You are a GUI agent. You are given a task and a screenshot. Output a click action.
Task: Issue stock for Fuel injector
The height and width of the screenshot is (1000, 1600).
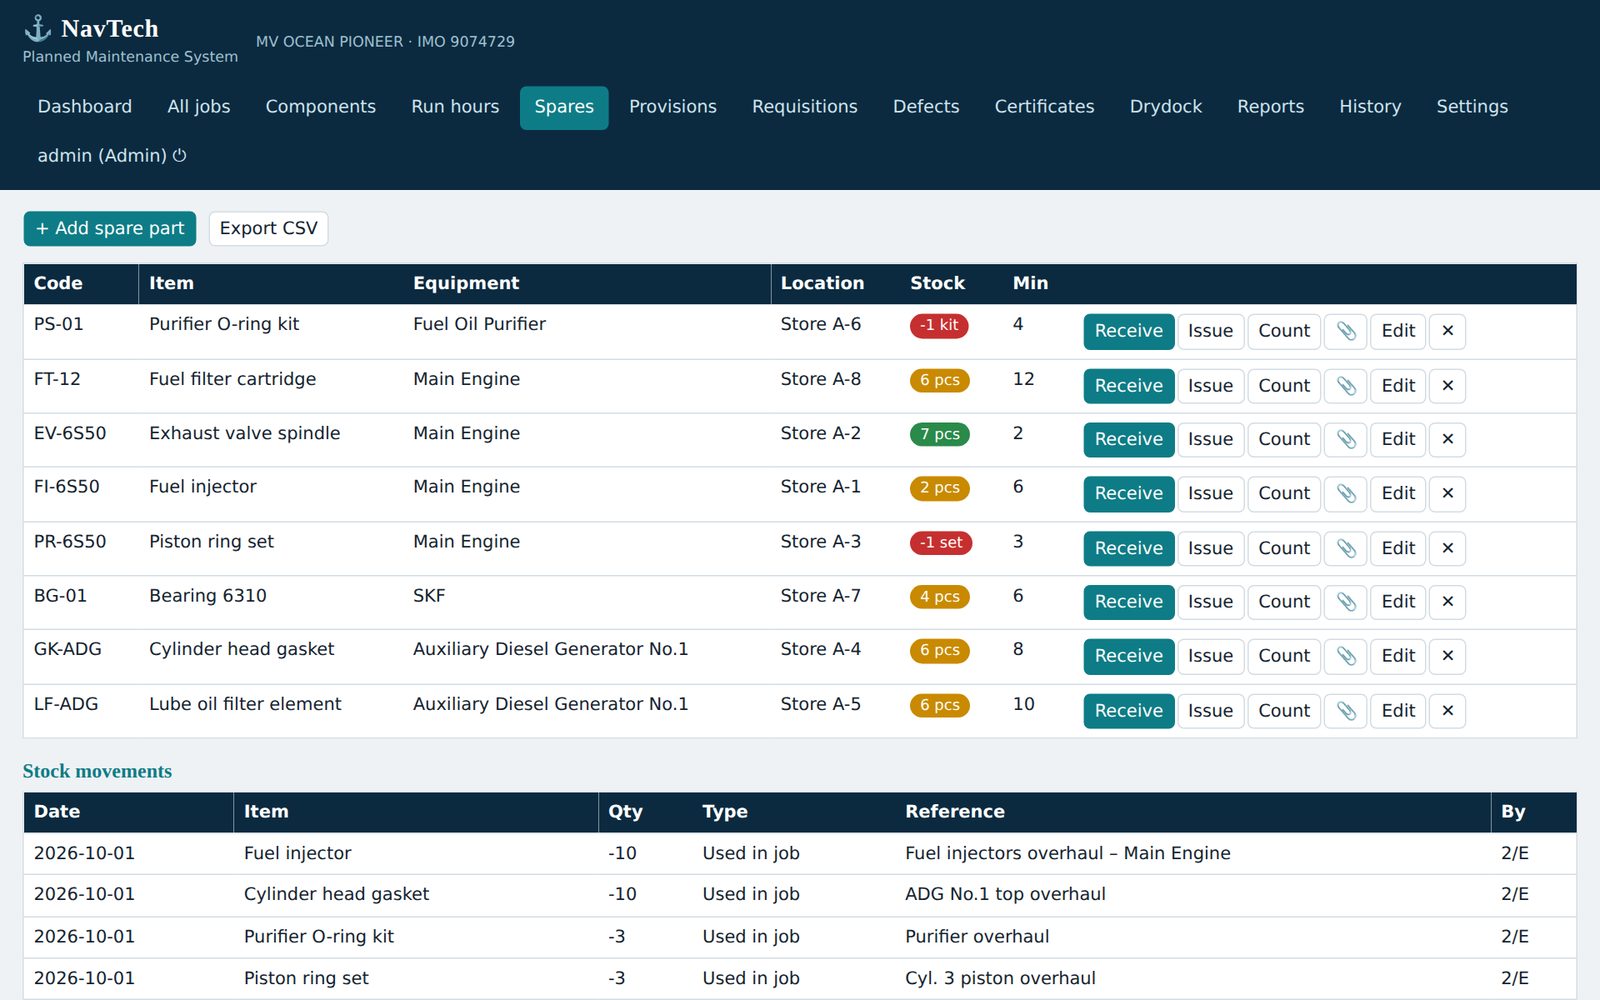click(x=1210, y=493)
